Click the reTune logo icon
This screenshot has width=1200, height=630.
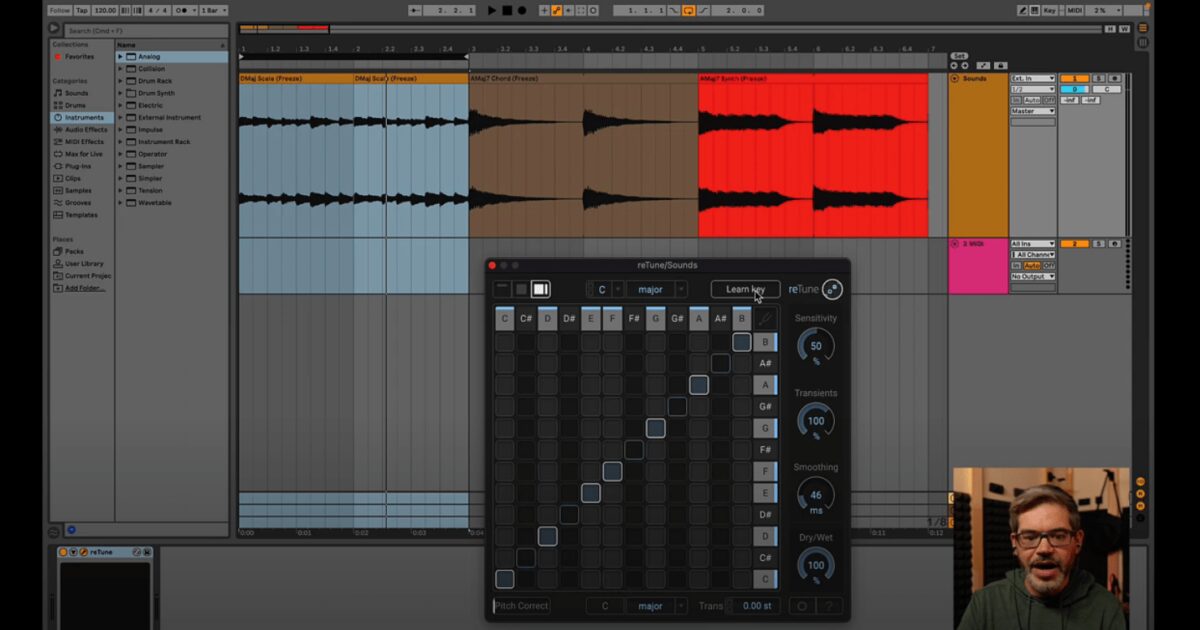coord(832,289)
